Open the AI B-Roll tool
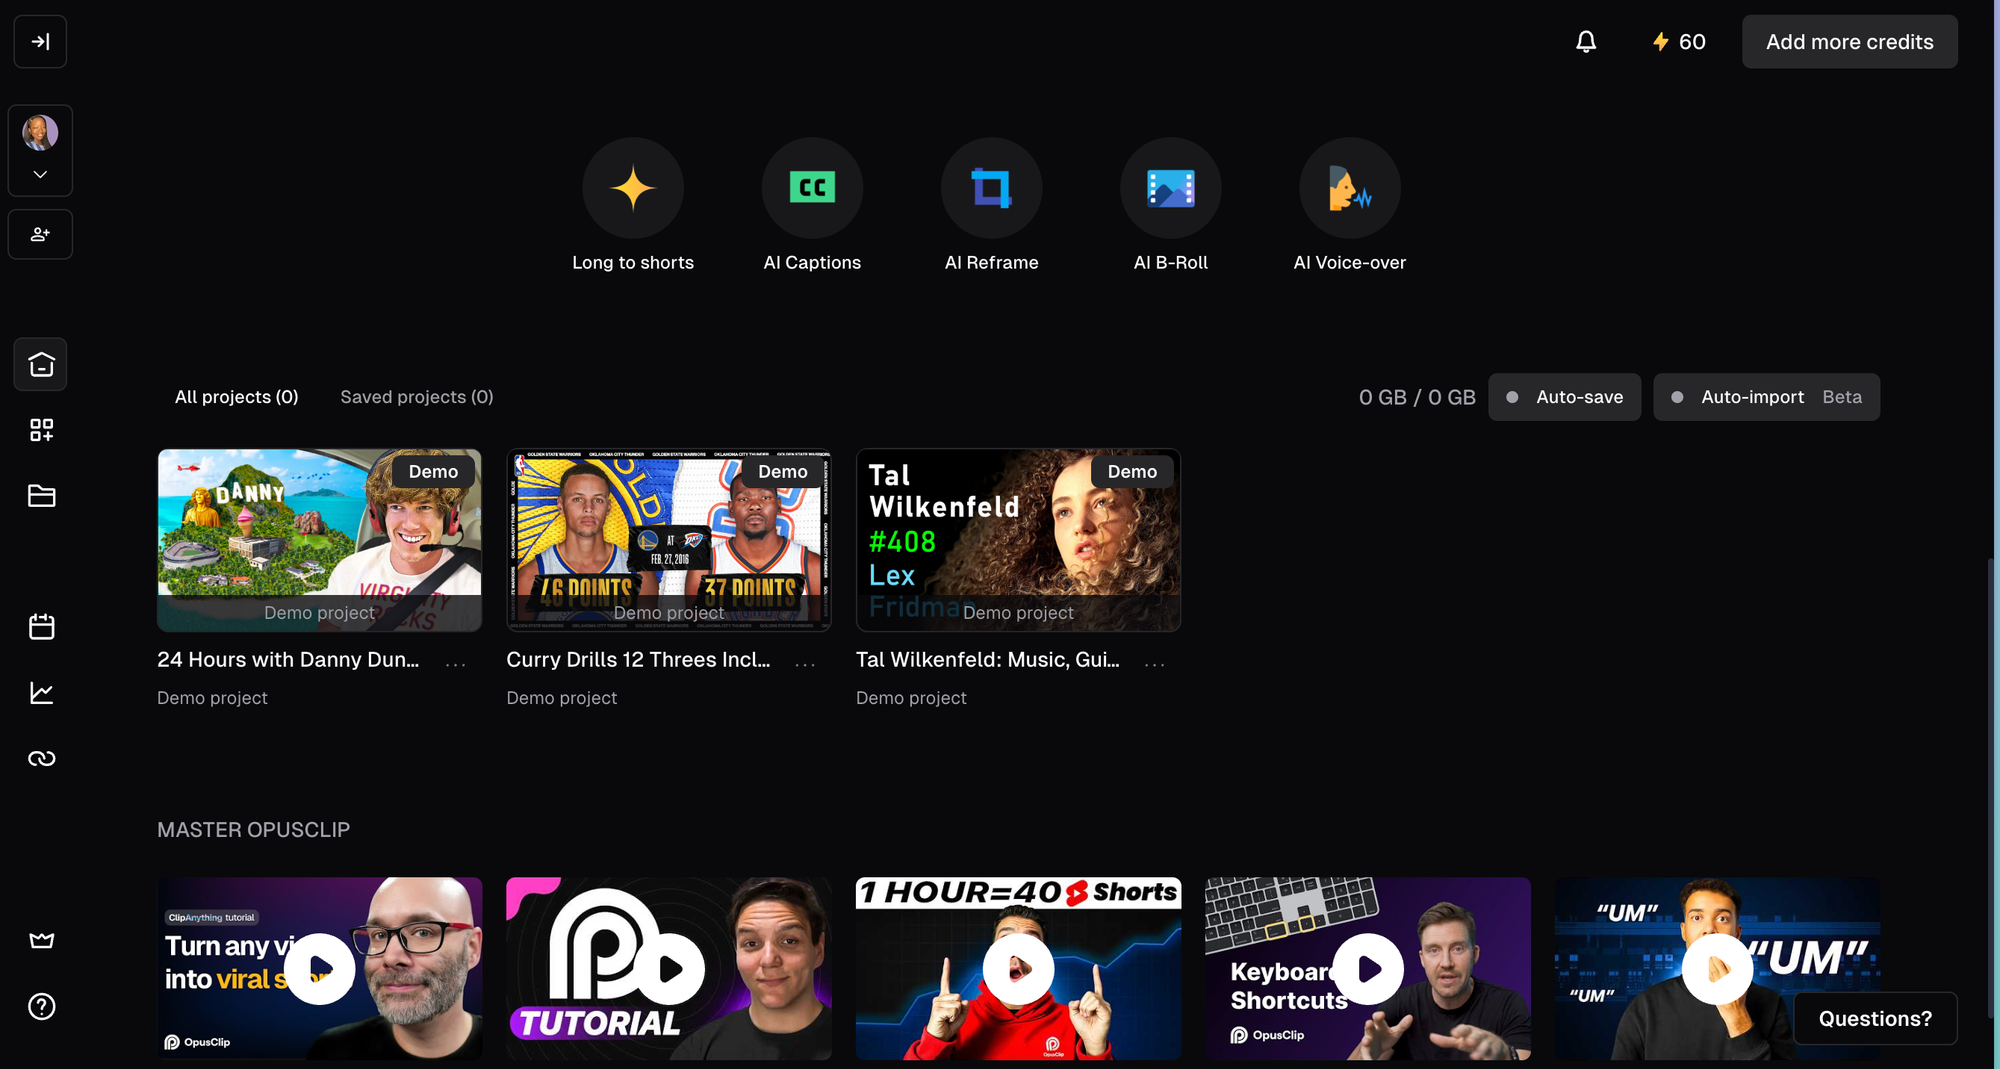2000x1069 pixels. [1171, 206]
